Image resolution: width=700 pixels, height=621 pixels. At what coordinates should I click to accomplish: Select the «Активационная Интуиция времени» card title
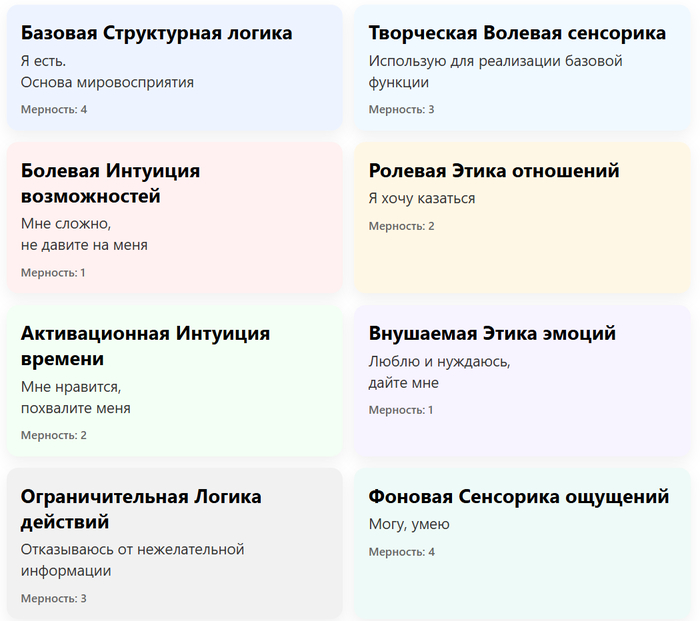coord(145,346)
